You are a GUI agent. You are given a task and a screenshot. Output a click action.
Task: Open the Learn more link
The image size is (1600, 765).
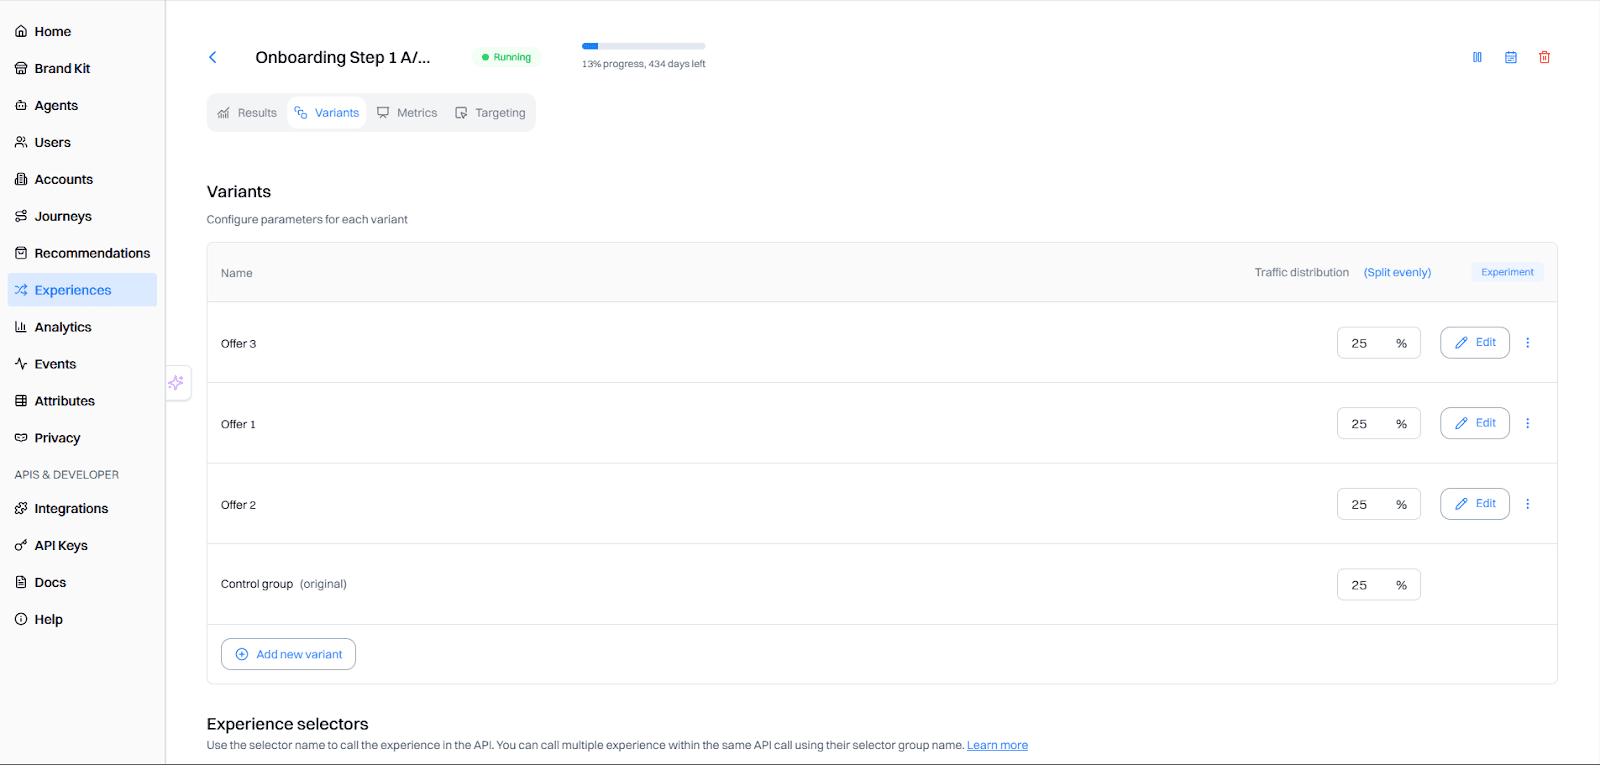(997, 745)
